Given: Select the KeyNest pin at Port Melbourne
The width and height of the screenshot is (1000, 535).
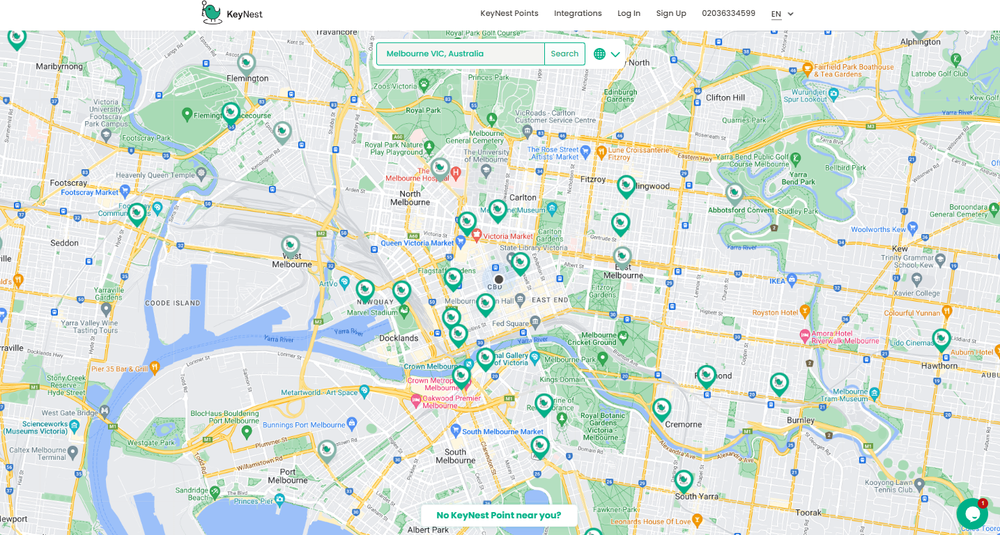Looking at the screenshot, I should coord(327,451).
